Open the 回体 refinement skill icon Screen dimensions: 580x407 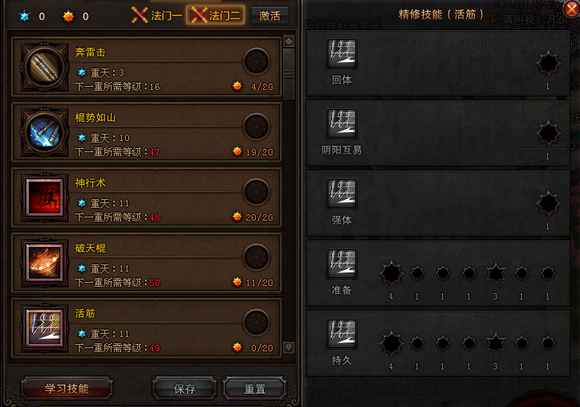342,53
